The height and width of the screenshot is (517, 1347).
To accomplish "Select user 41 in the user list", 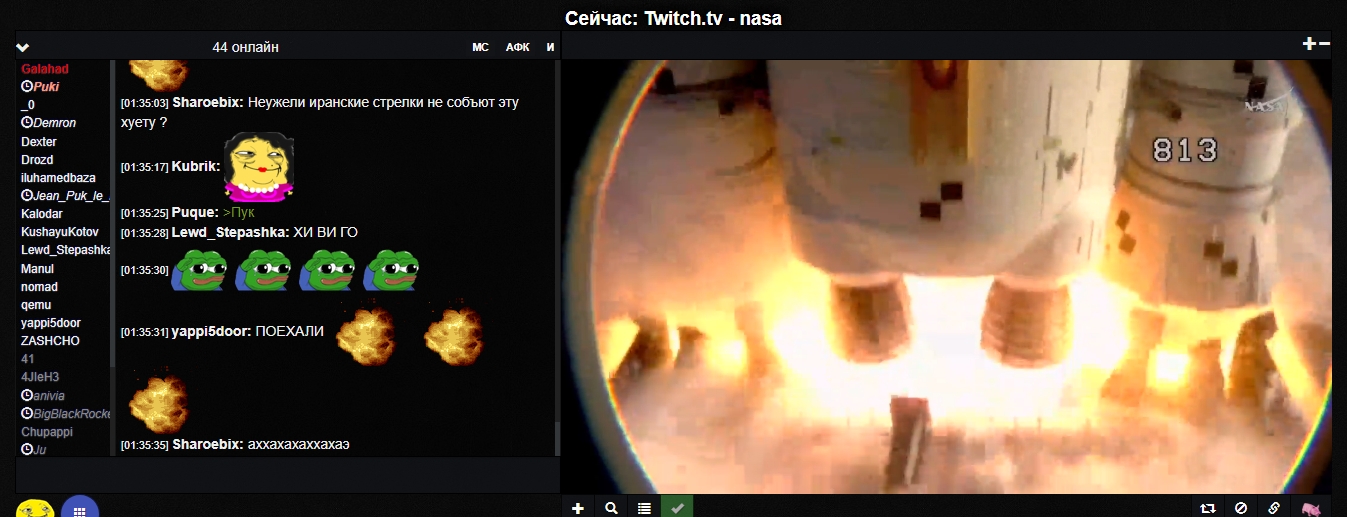I will coord(28,359).
